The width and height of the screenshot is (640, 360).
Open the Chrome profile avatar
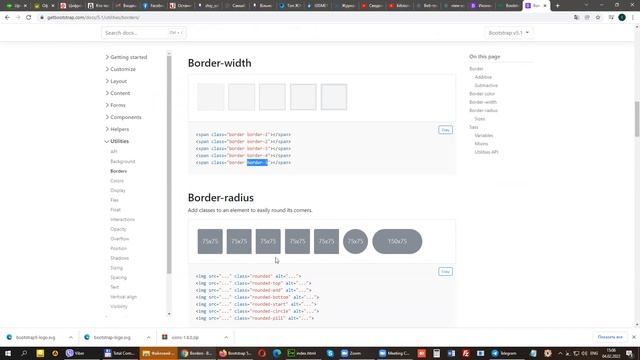tap(622, 18)
